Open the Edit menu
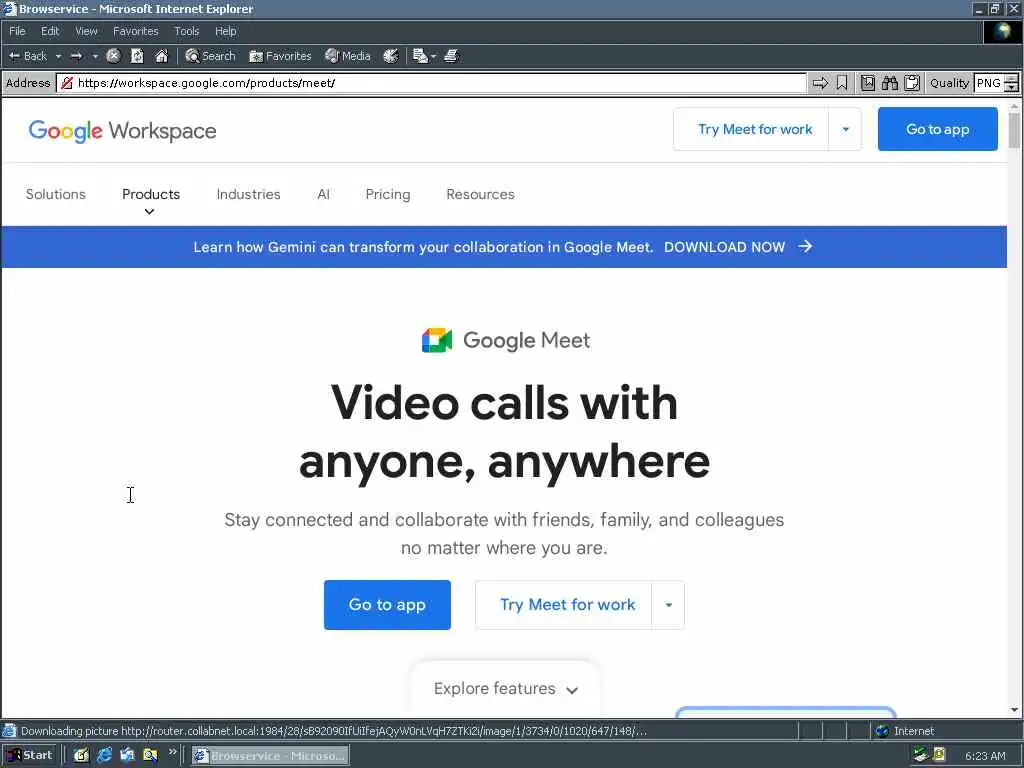Viewport: 1024px width, 768px height. click(50, 31)
